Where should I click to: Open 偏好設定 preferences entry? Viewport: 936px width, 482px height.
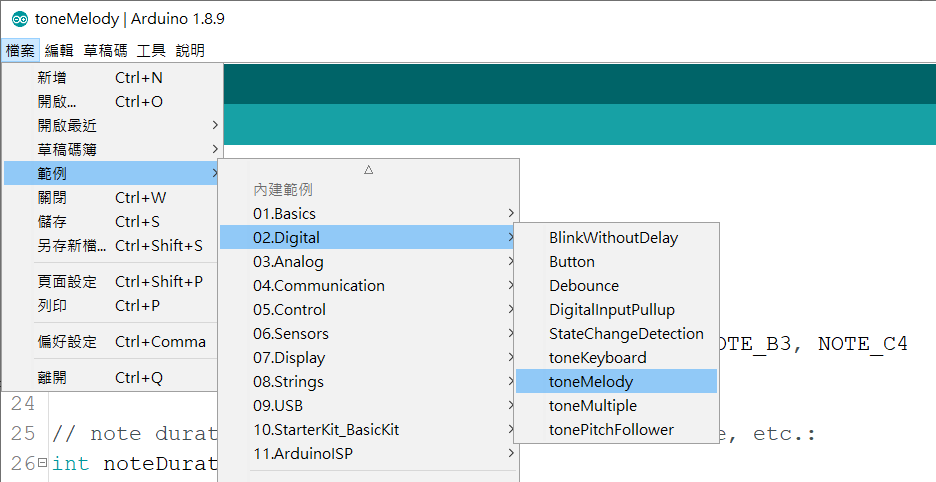point(112,342)
